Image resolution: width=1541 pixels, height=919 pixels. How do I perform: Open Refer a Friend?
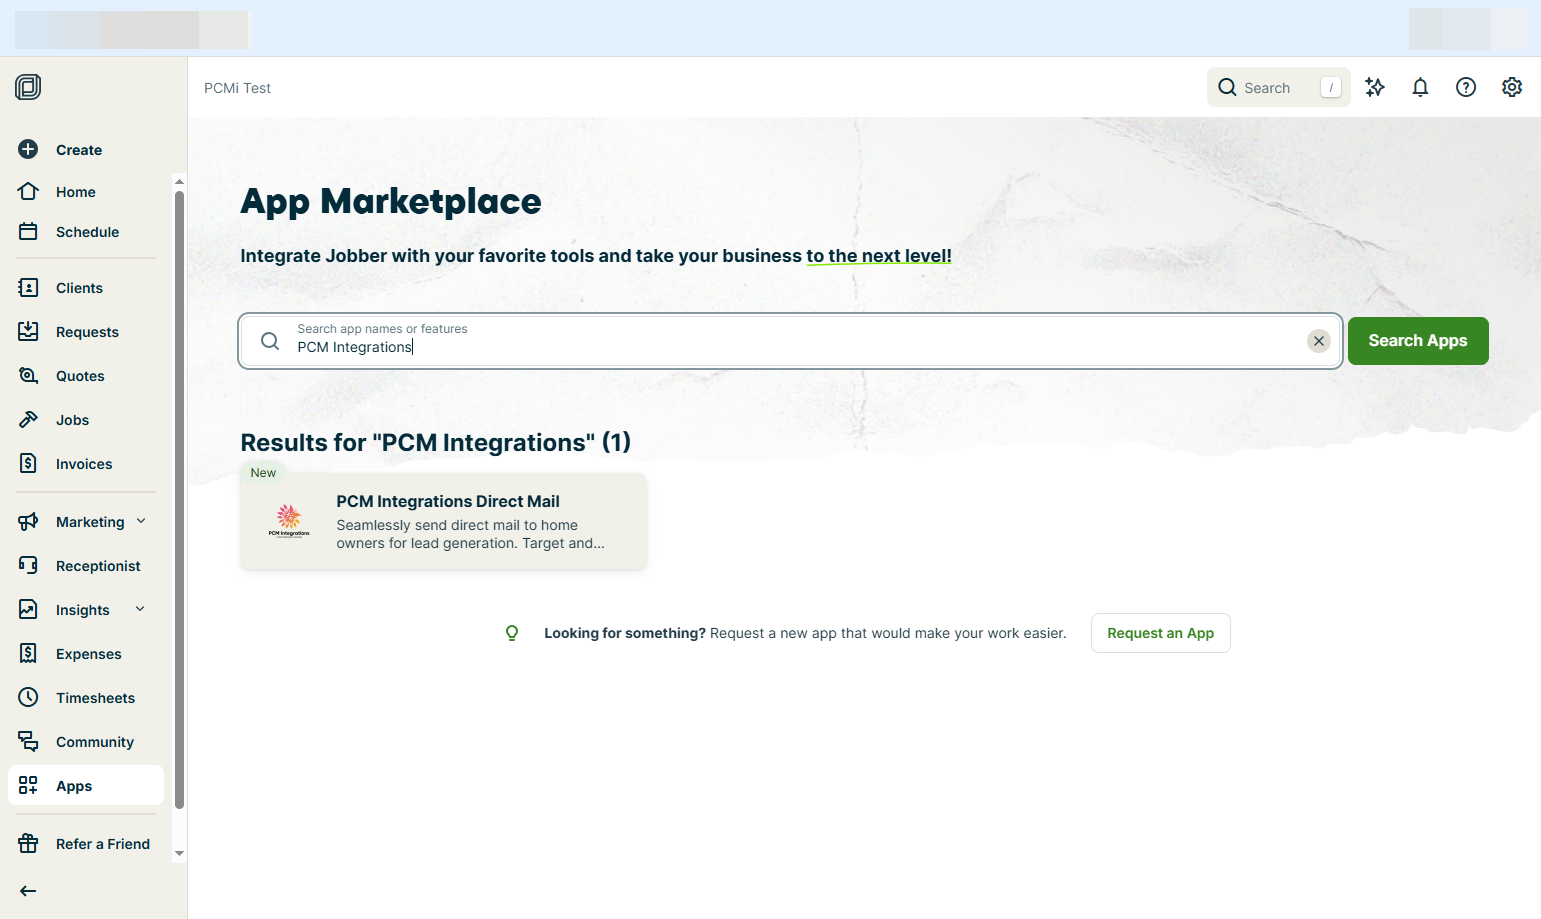pyautogui.click(x=86, y=844)
